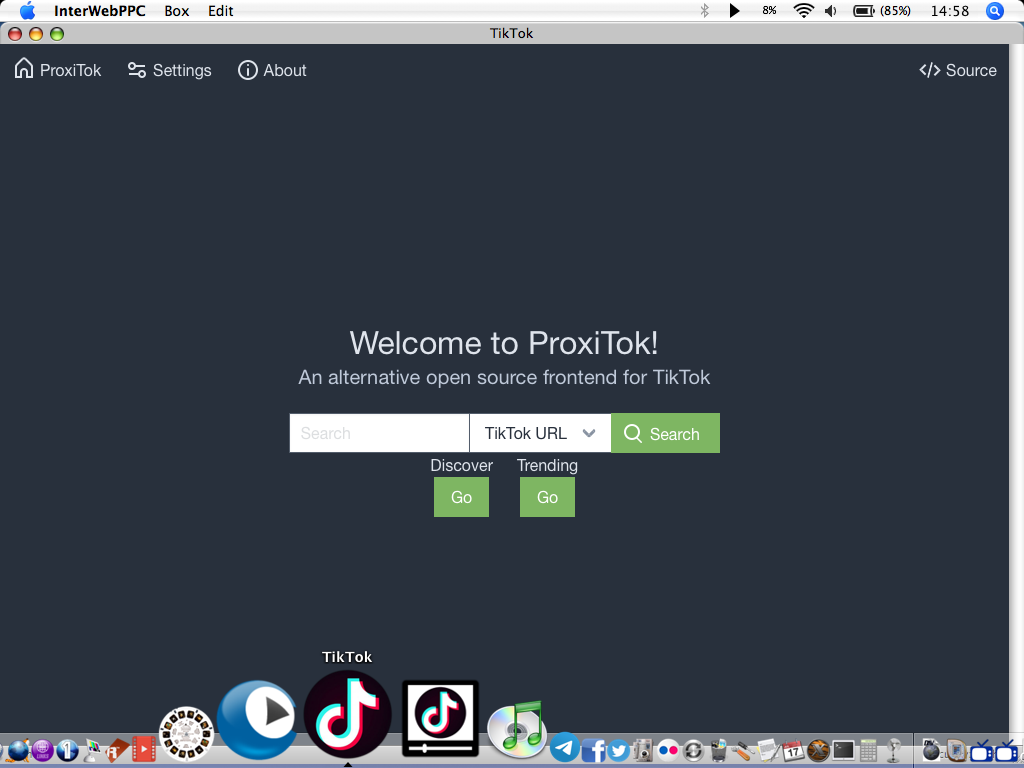Open the Box menu
Image resolution: width=1024 pixels, height=768 pixels.
[x=176, y=10]
